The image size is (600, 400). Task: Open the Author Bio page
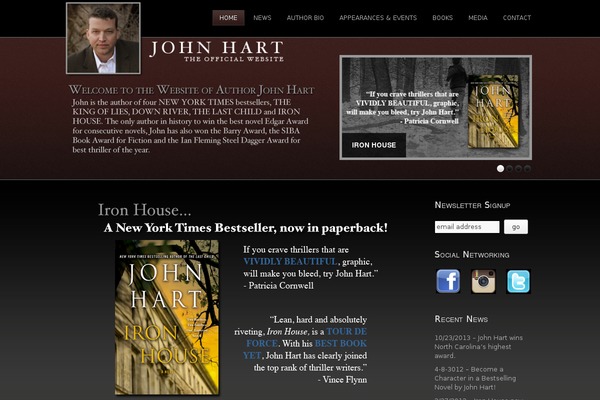click(x=305, y=18)
